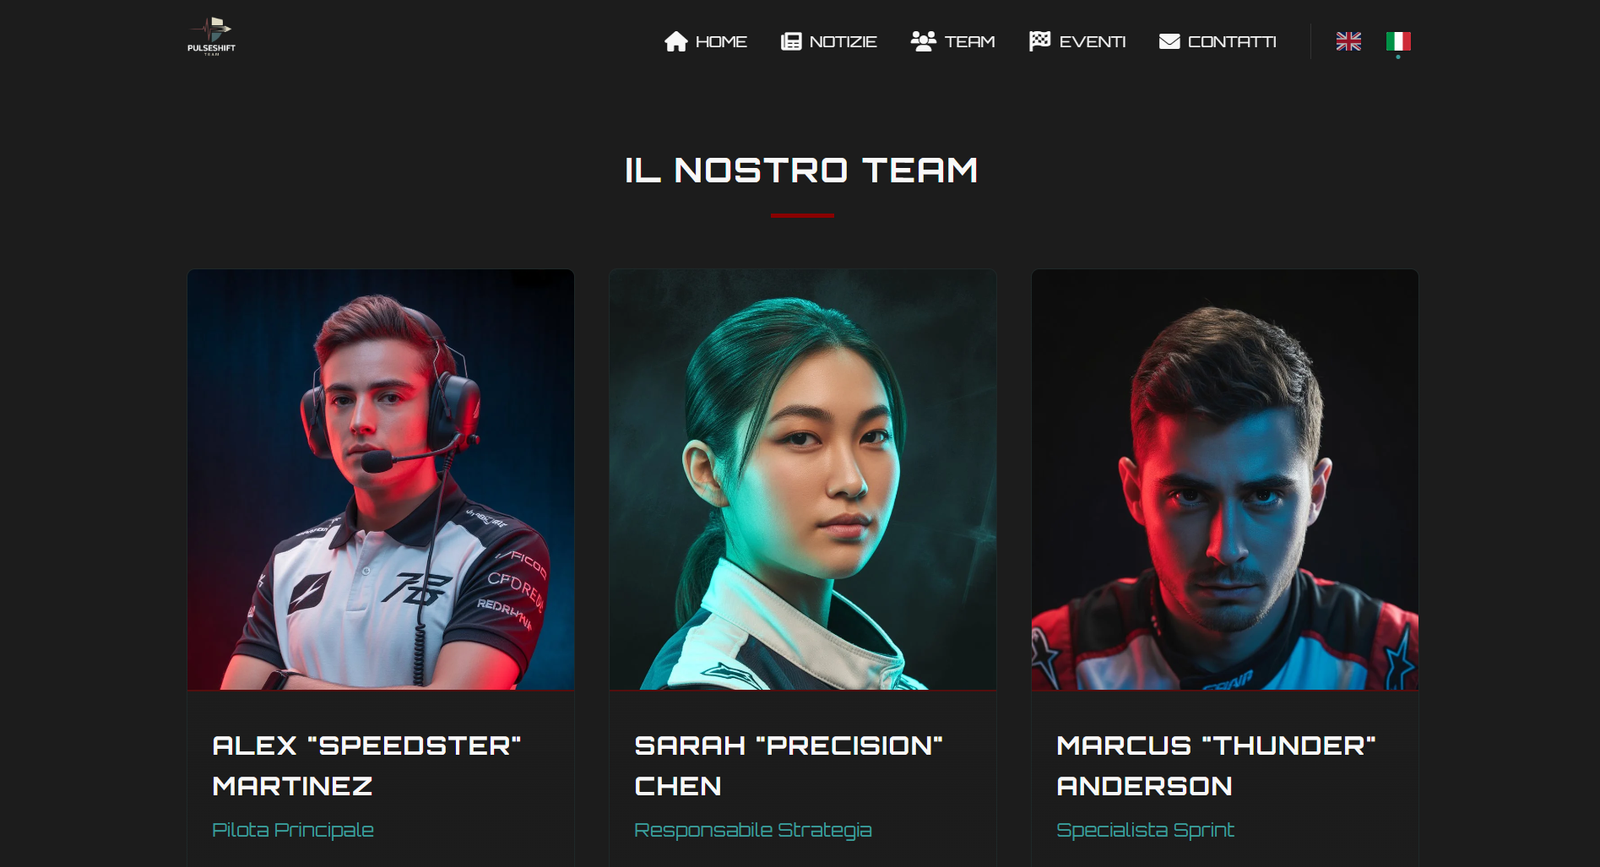Open the Team navigation link

(x=953, y=41)
